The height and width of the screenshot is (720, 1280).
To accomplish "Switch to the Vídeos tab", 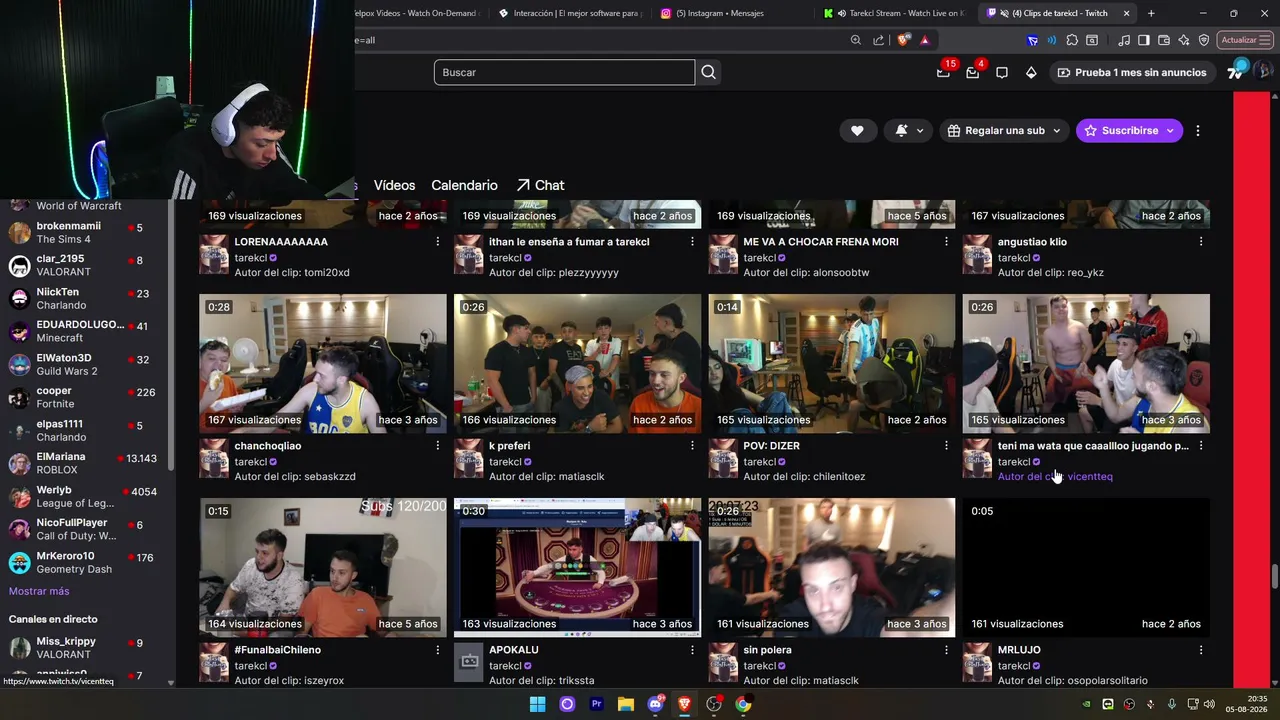I will click(394, 185).
